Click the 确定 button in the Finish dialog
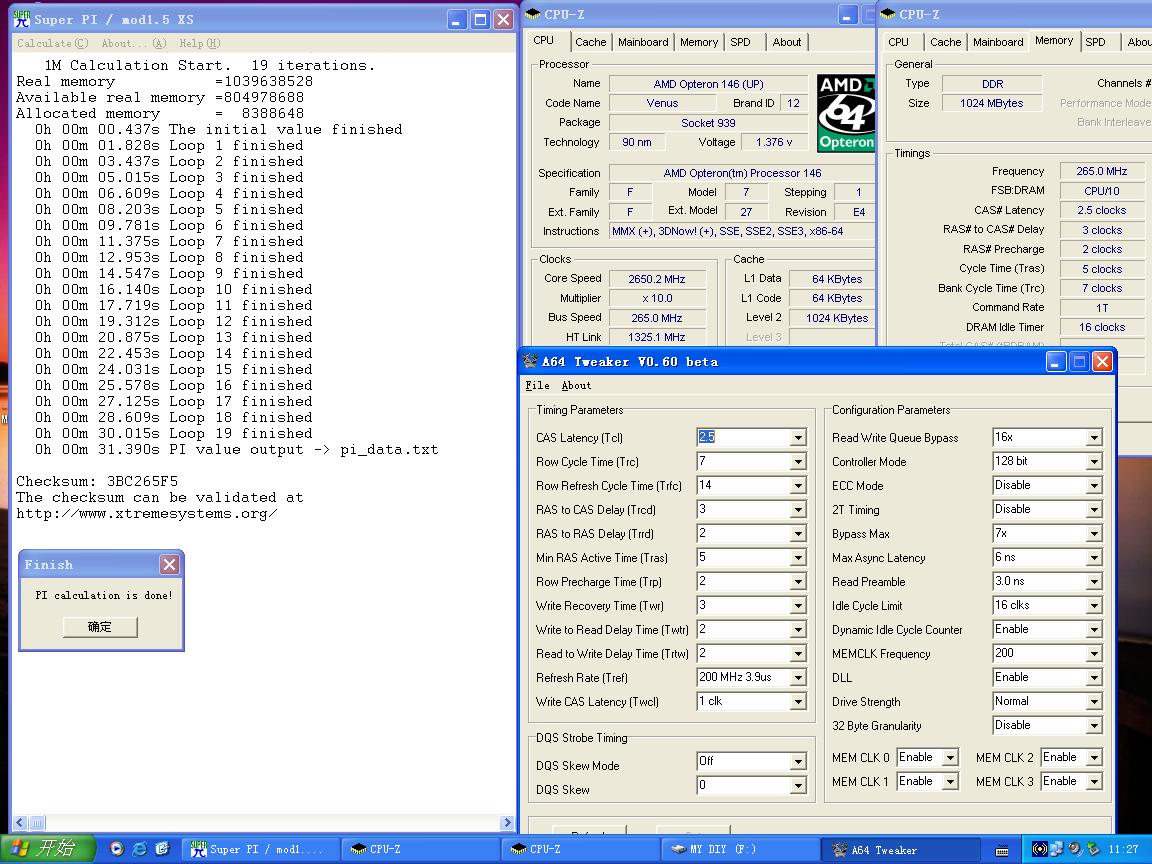This screenshot has width=1152, height=864. (100, 627)
